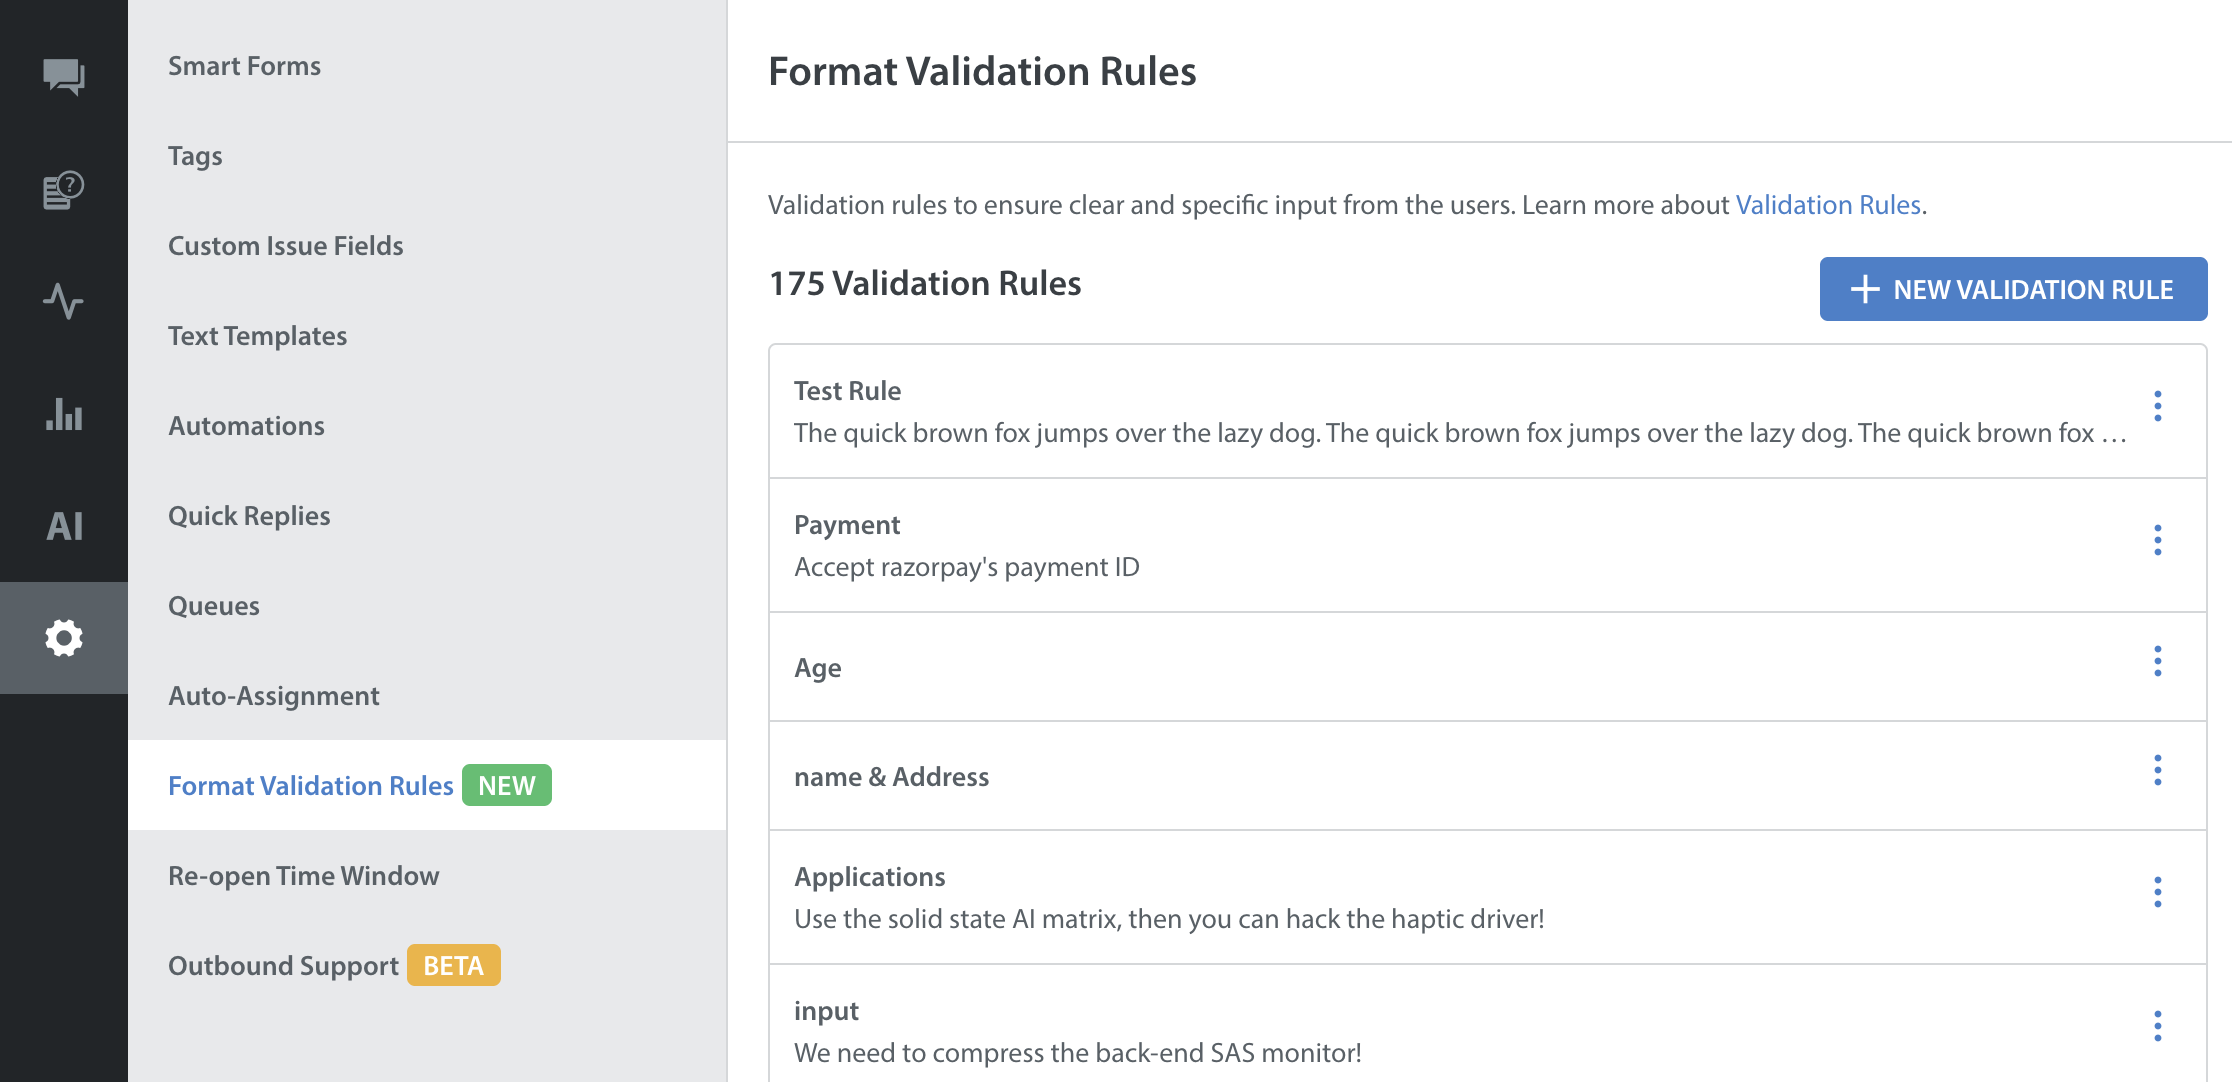Select the settings gear icon
This screenshot has width=2232, height=1082.
(64, 638)
